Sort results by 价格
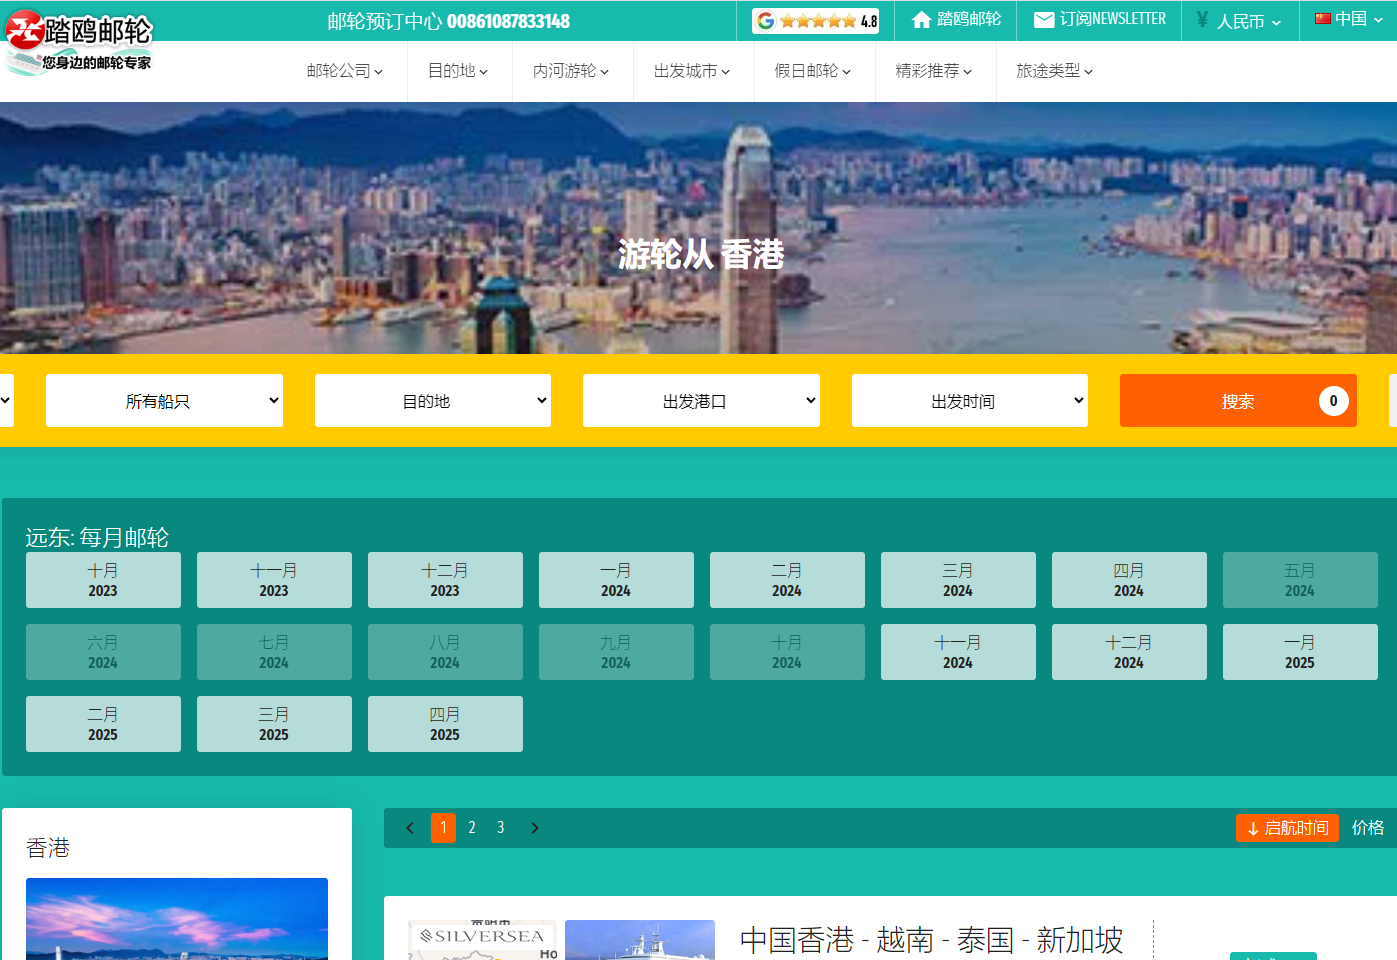The image size is (1397, 960). pos(1367,828)
